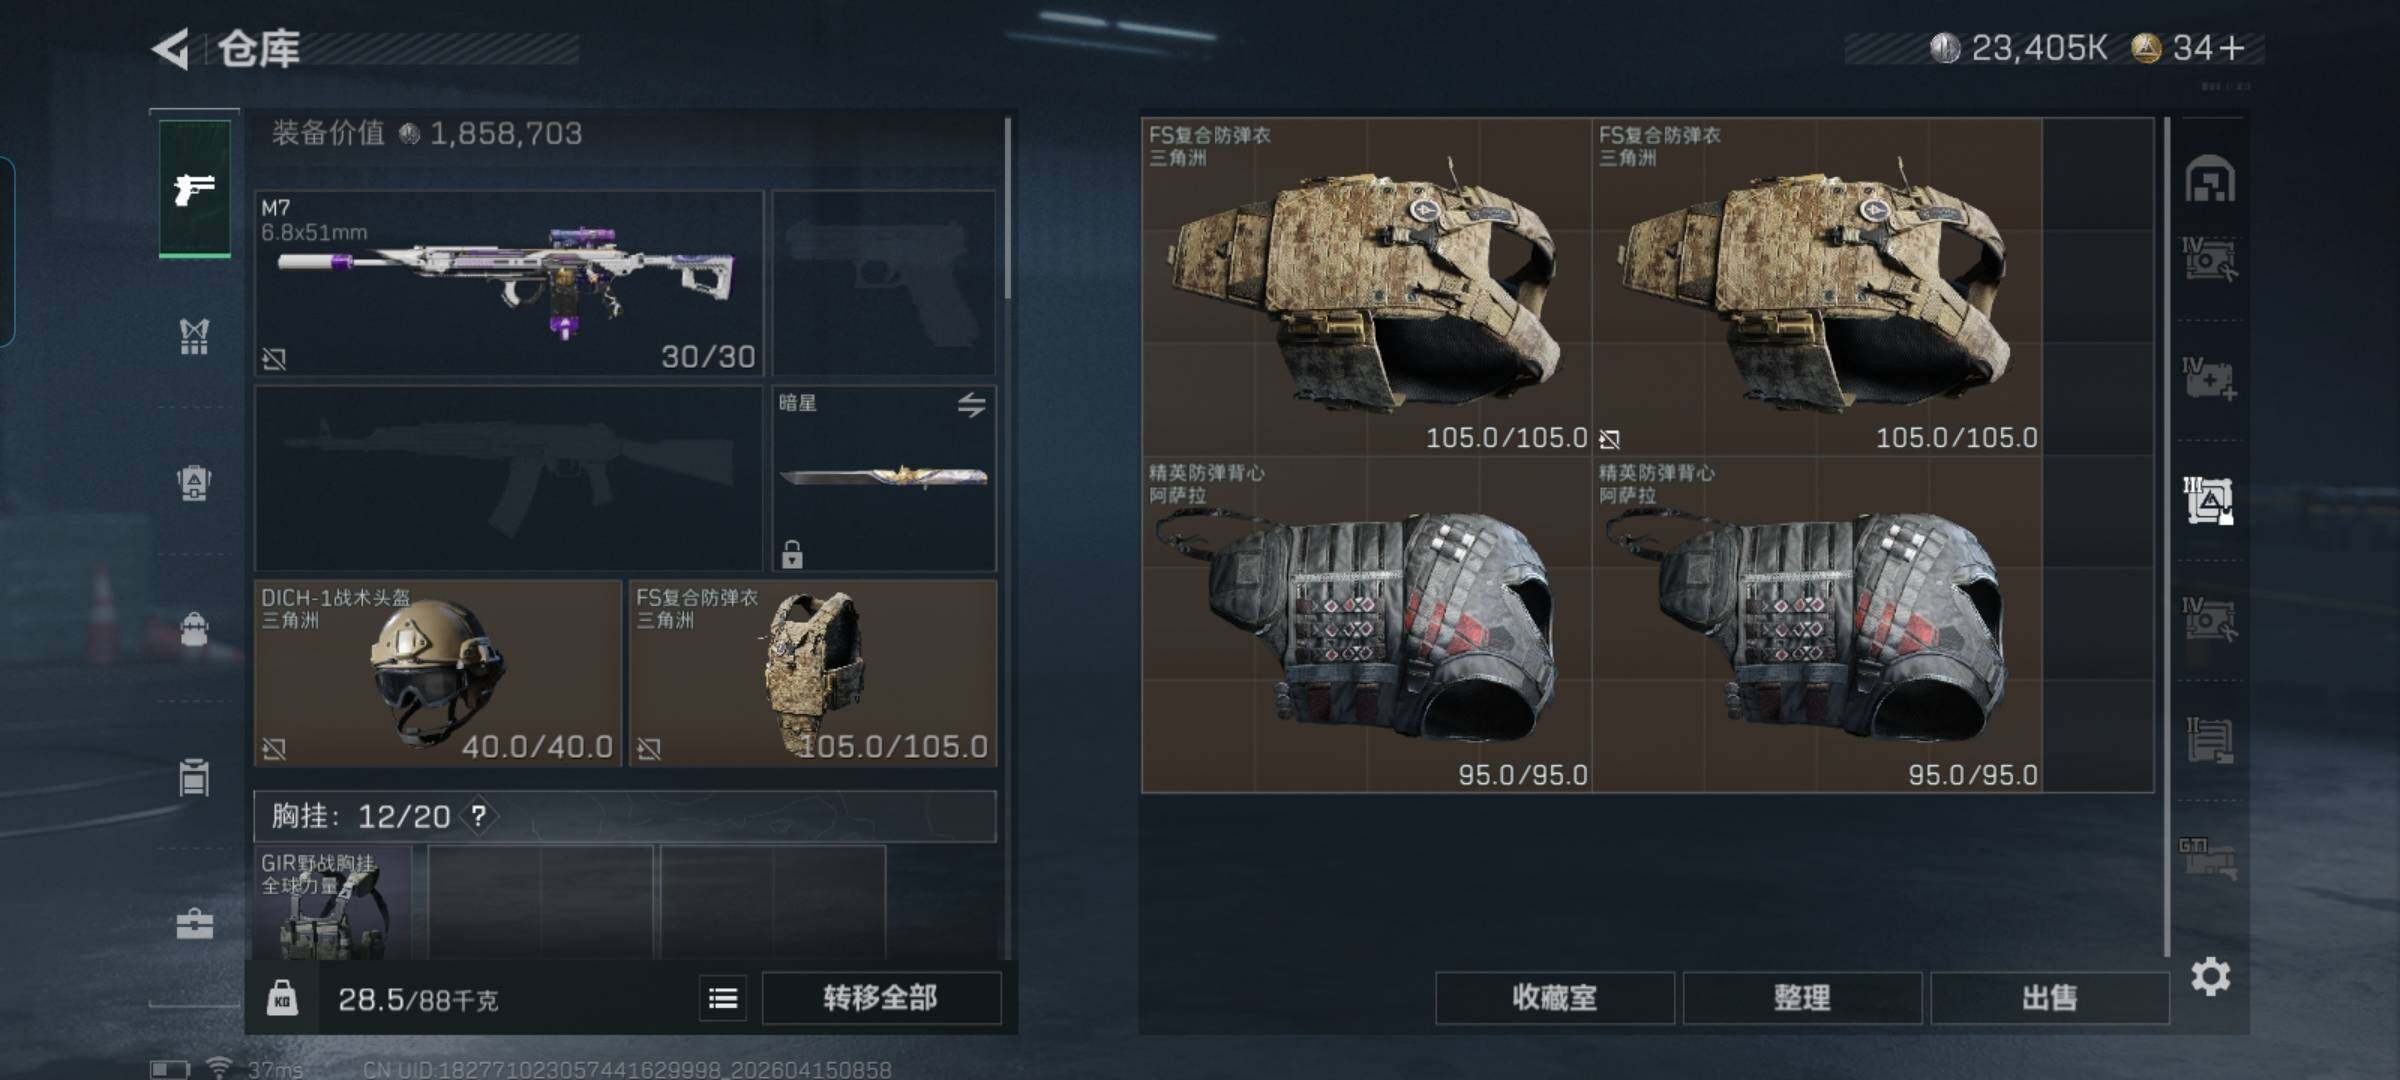
Task: Open the first stash tab at top right
Action: point(2209,180)
